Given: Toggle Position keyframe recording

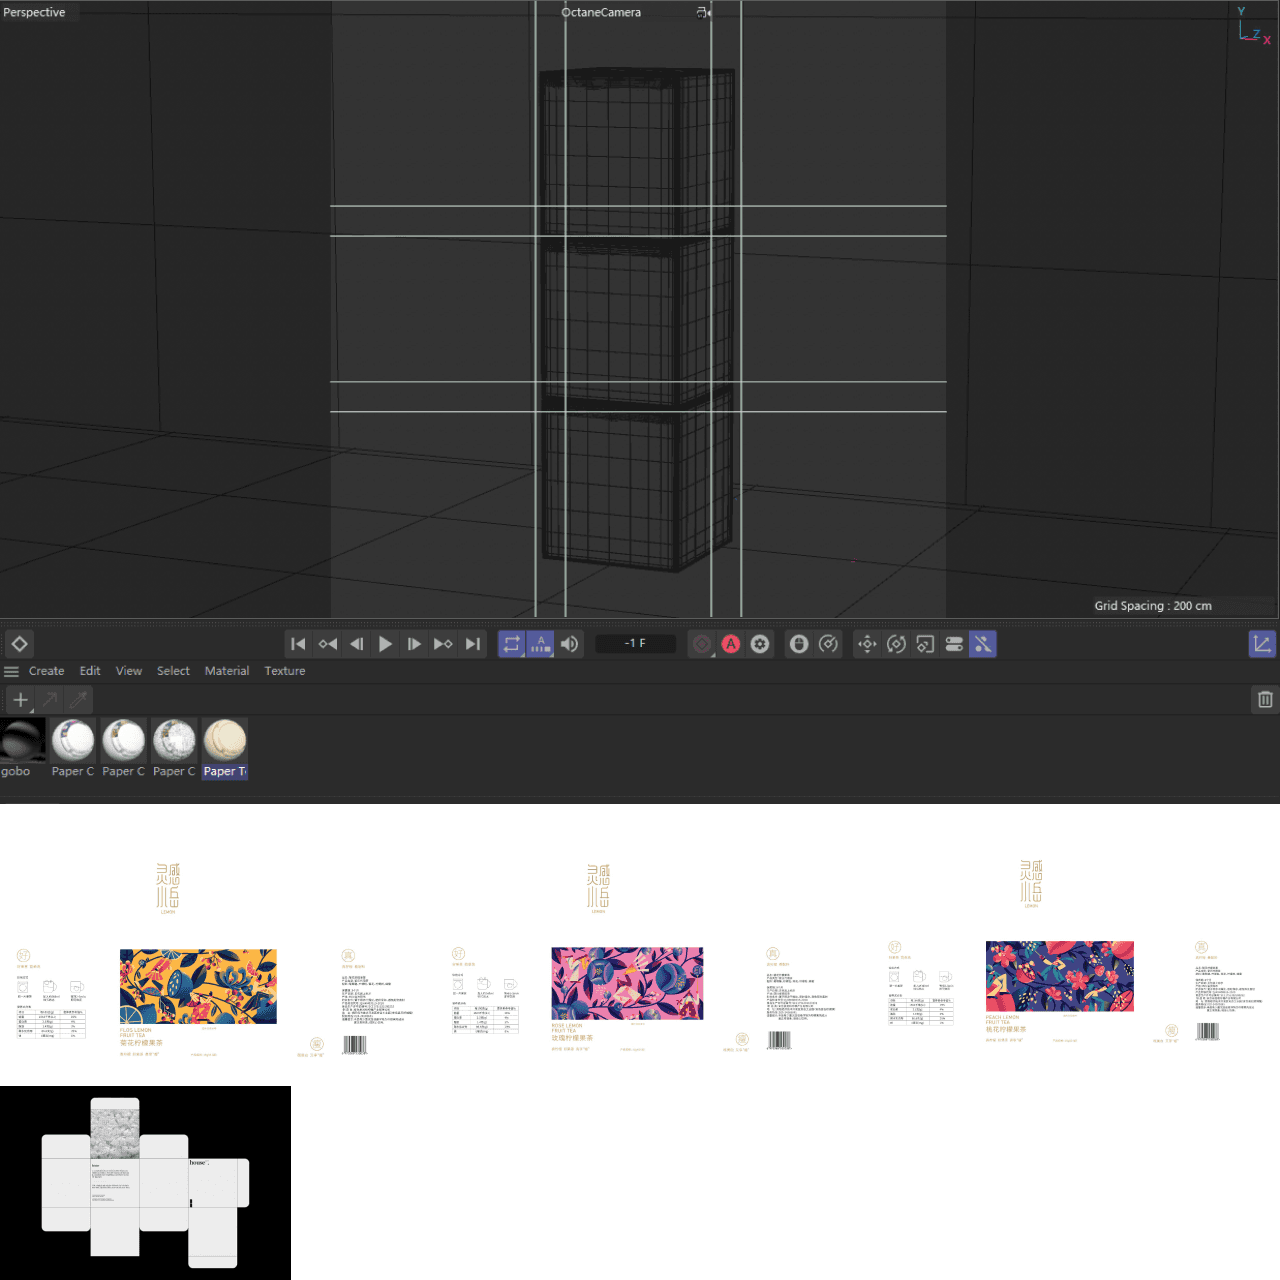Looking at the screenshot, I should tap(867, 644).
